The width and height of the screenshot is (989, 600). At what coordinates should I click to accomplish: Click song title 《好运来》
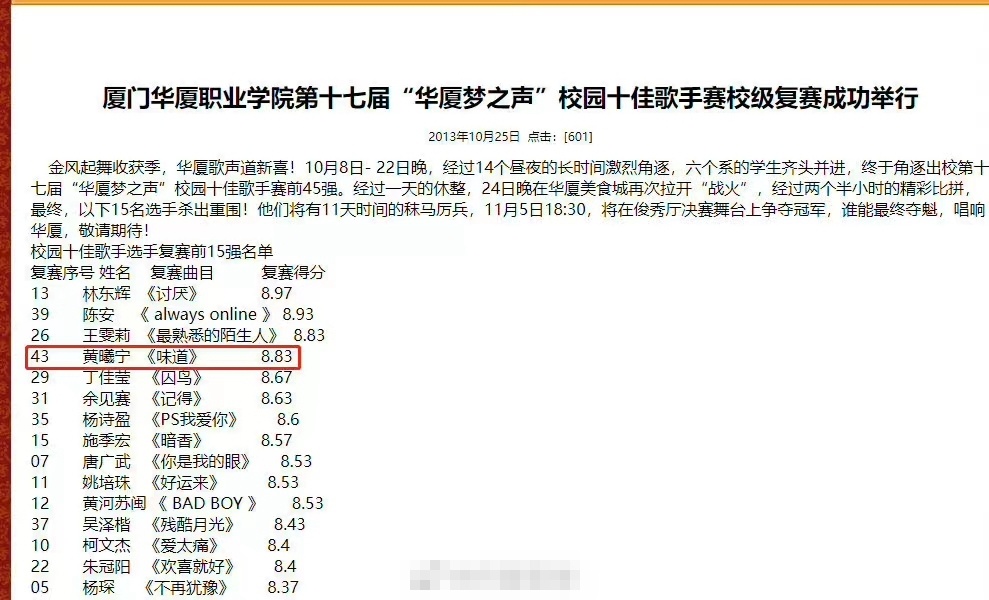tap(184, 482)
